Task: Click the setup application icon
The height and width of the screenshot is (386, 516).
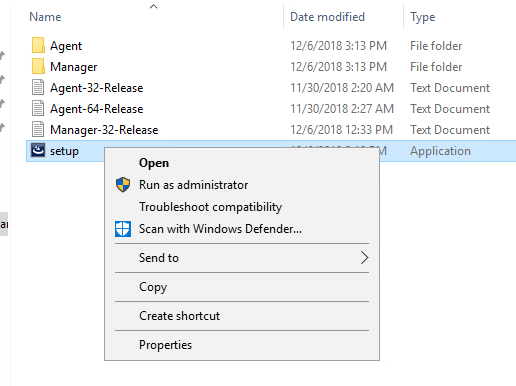Action: (38, 150)
